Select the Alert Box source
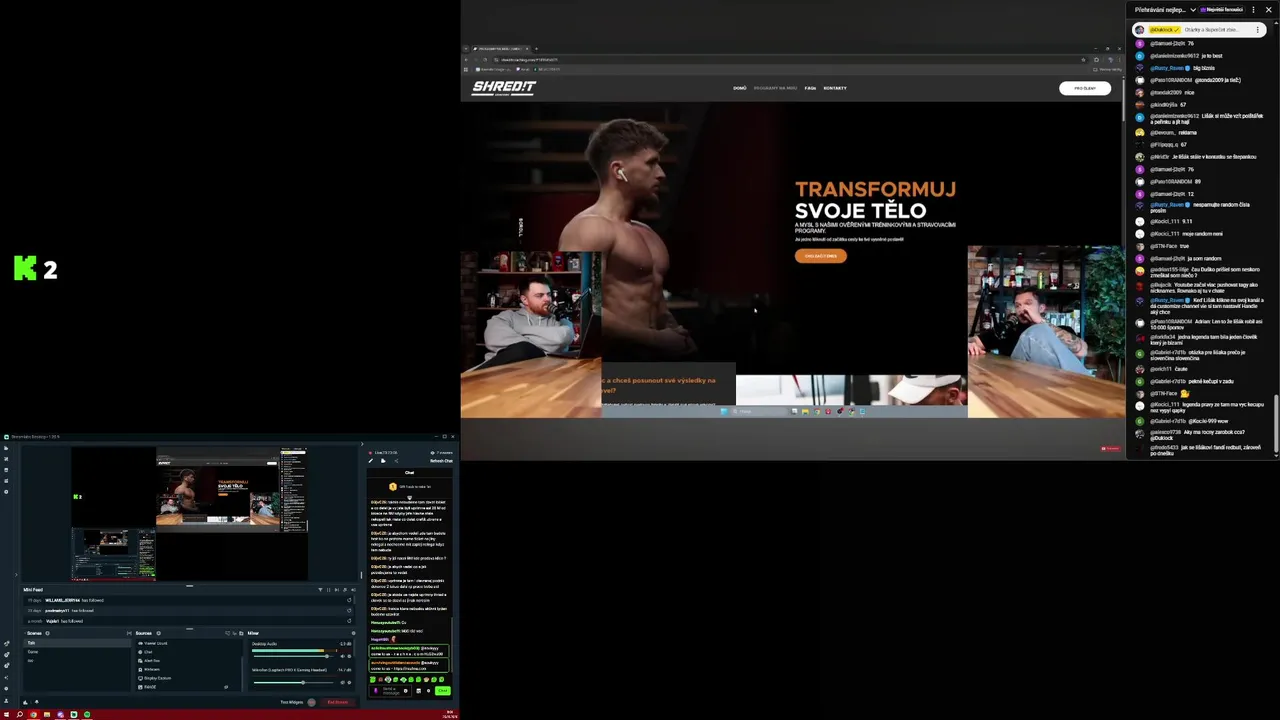Viewport: 1280px width, 720px height. pyautogui.click(x=189, y=661)
